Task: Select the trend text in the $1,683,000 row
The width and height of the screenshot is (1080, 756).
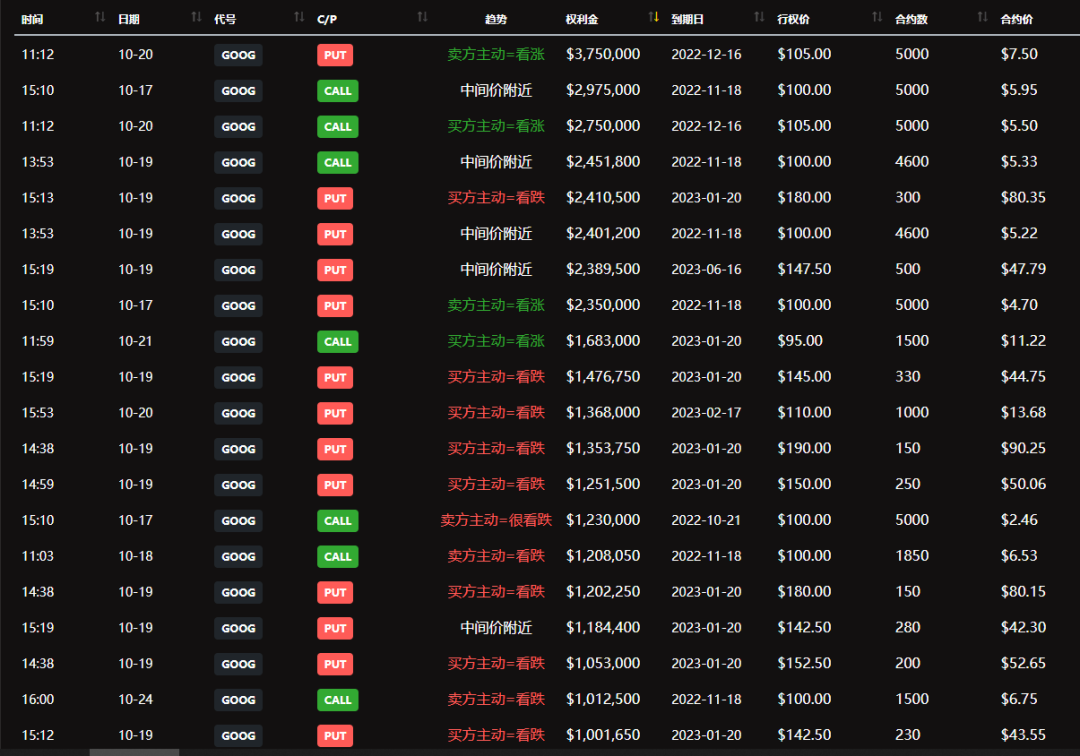Action: [496, 341]
